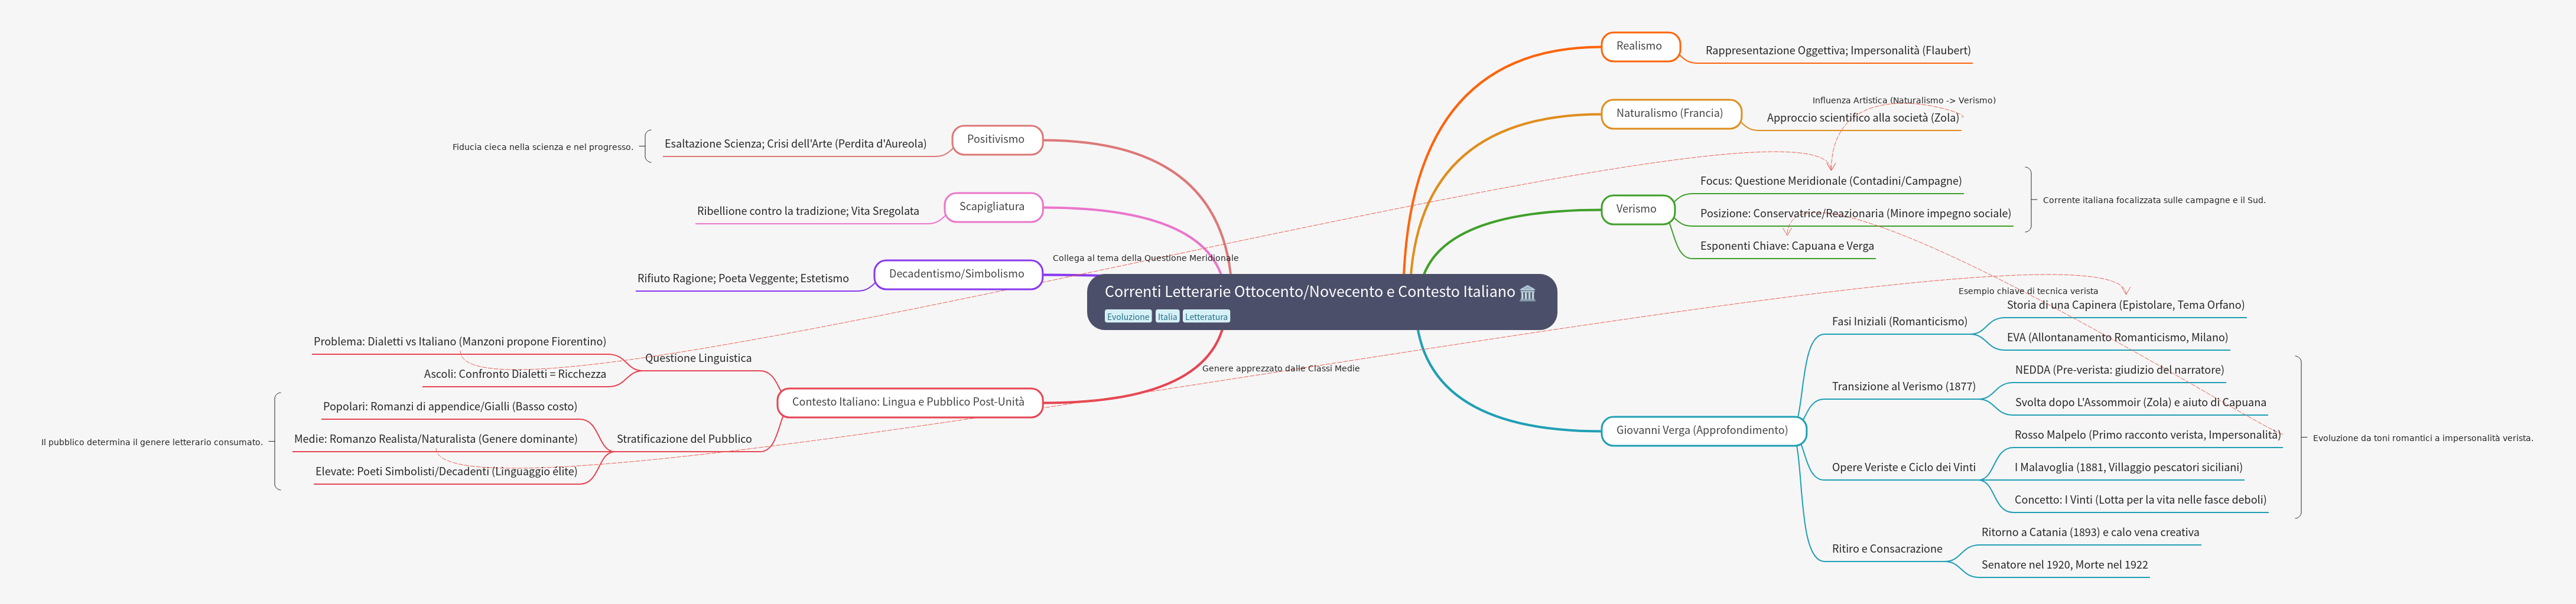Click the Verismo branch node

(x=1636, y=209)
